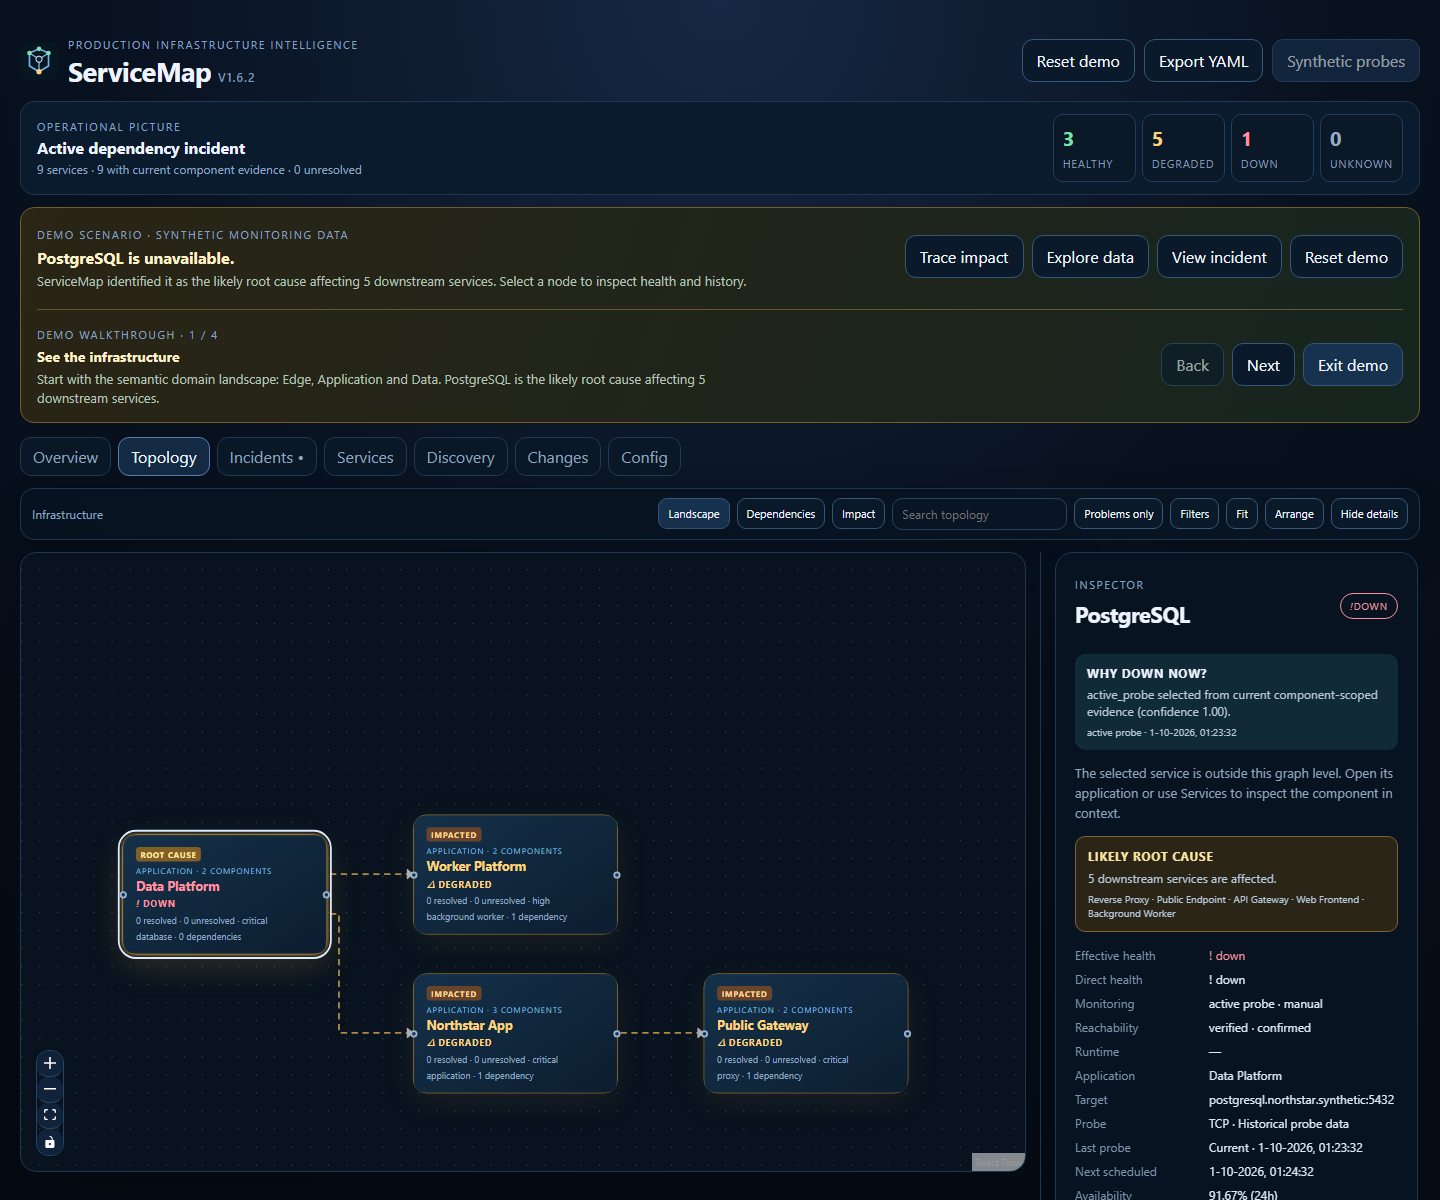Image resolution: width=1440 pixels, height=1200 pixels.
Task: Zoom out with the minus control
Action: point(50,1089)
